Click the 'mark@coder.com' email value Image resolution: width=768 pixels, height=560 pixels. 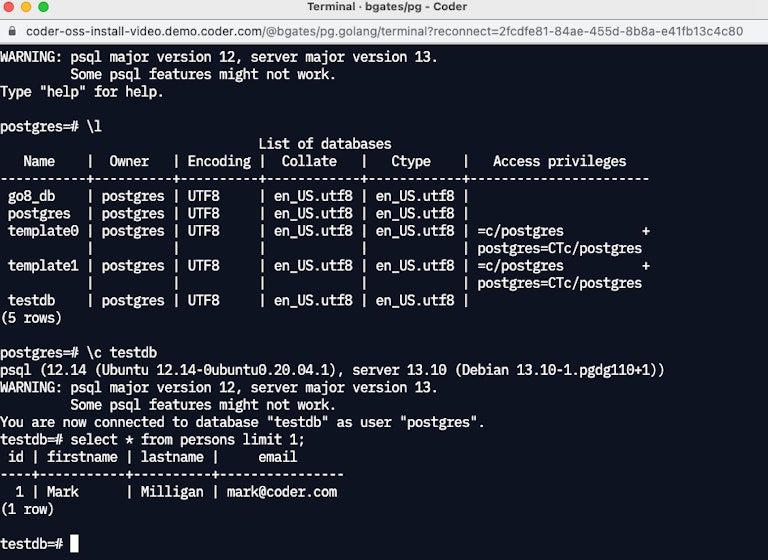pyautogui.click(x=282, y=492)
